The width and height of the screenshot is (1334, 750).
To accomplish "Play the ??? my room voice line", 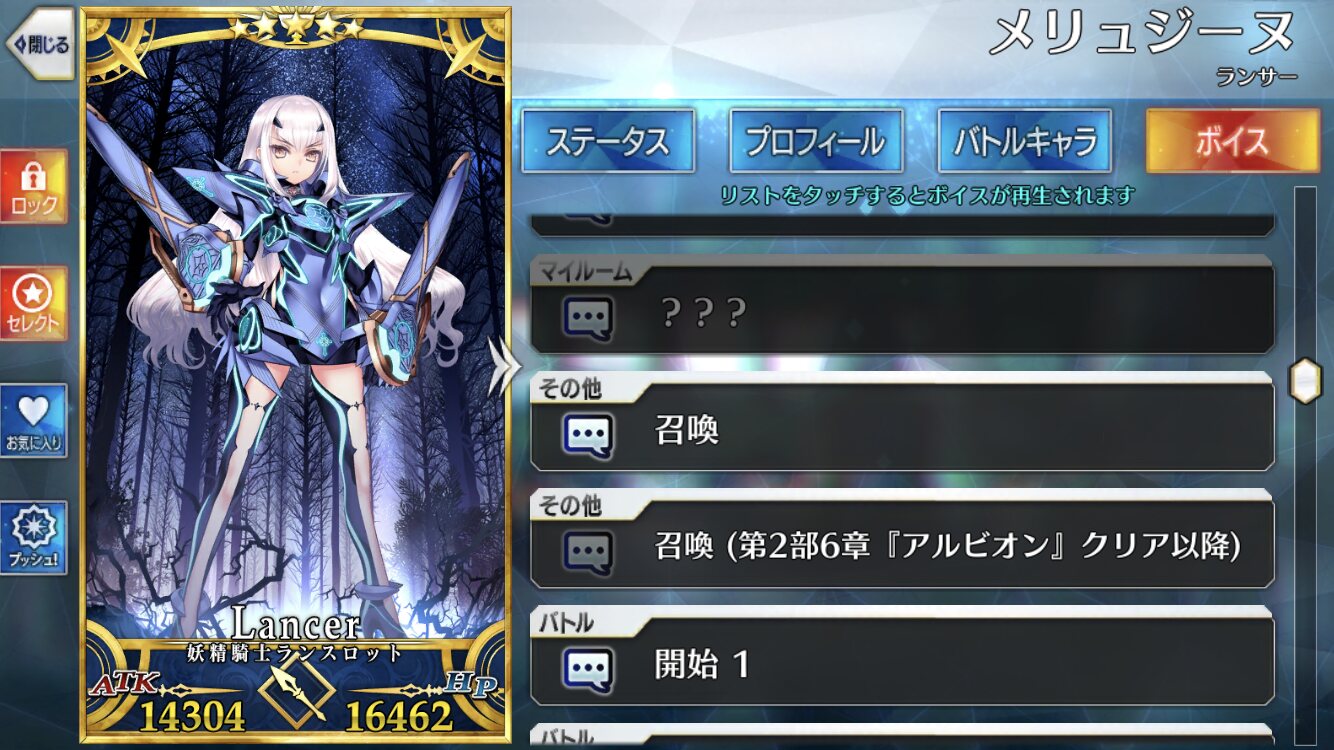I will click(902, 306).
